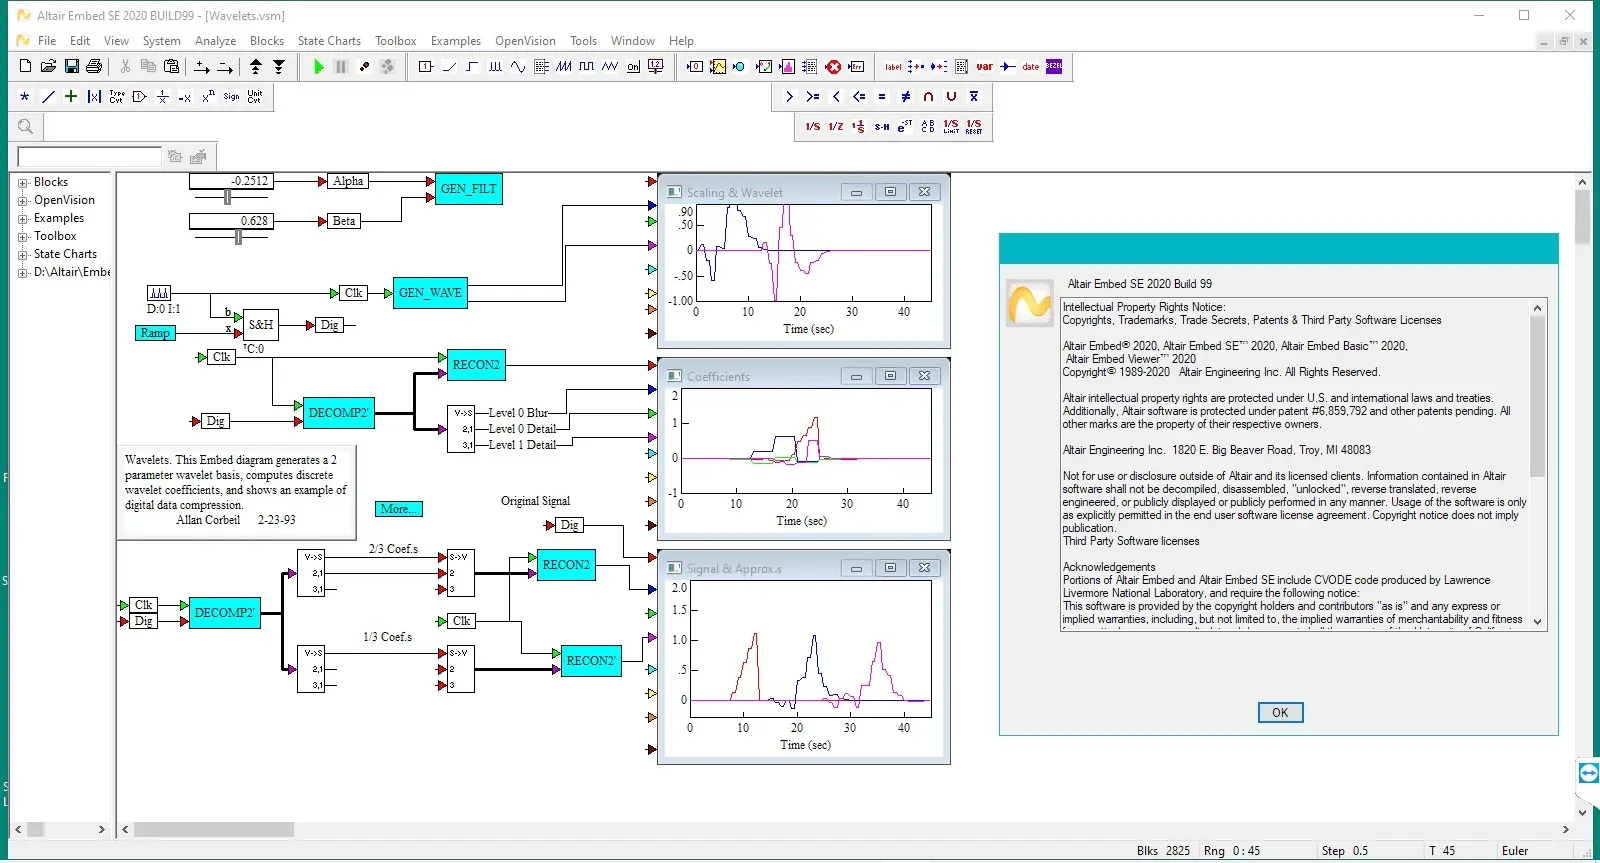Insert the On button block from the toolbar
The height and width of the screenshot is (863, 1600).
633,67
